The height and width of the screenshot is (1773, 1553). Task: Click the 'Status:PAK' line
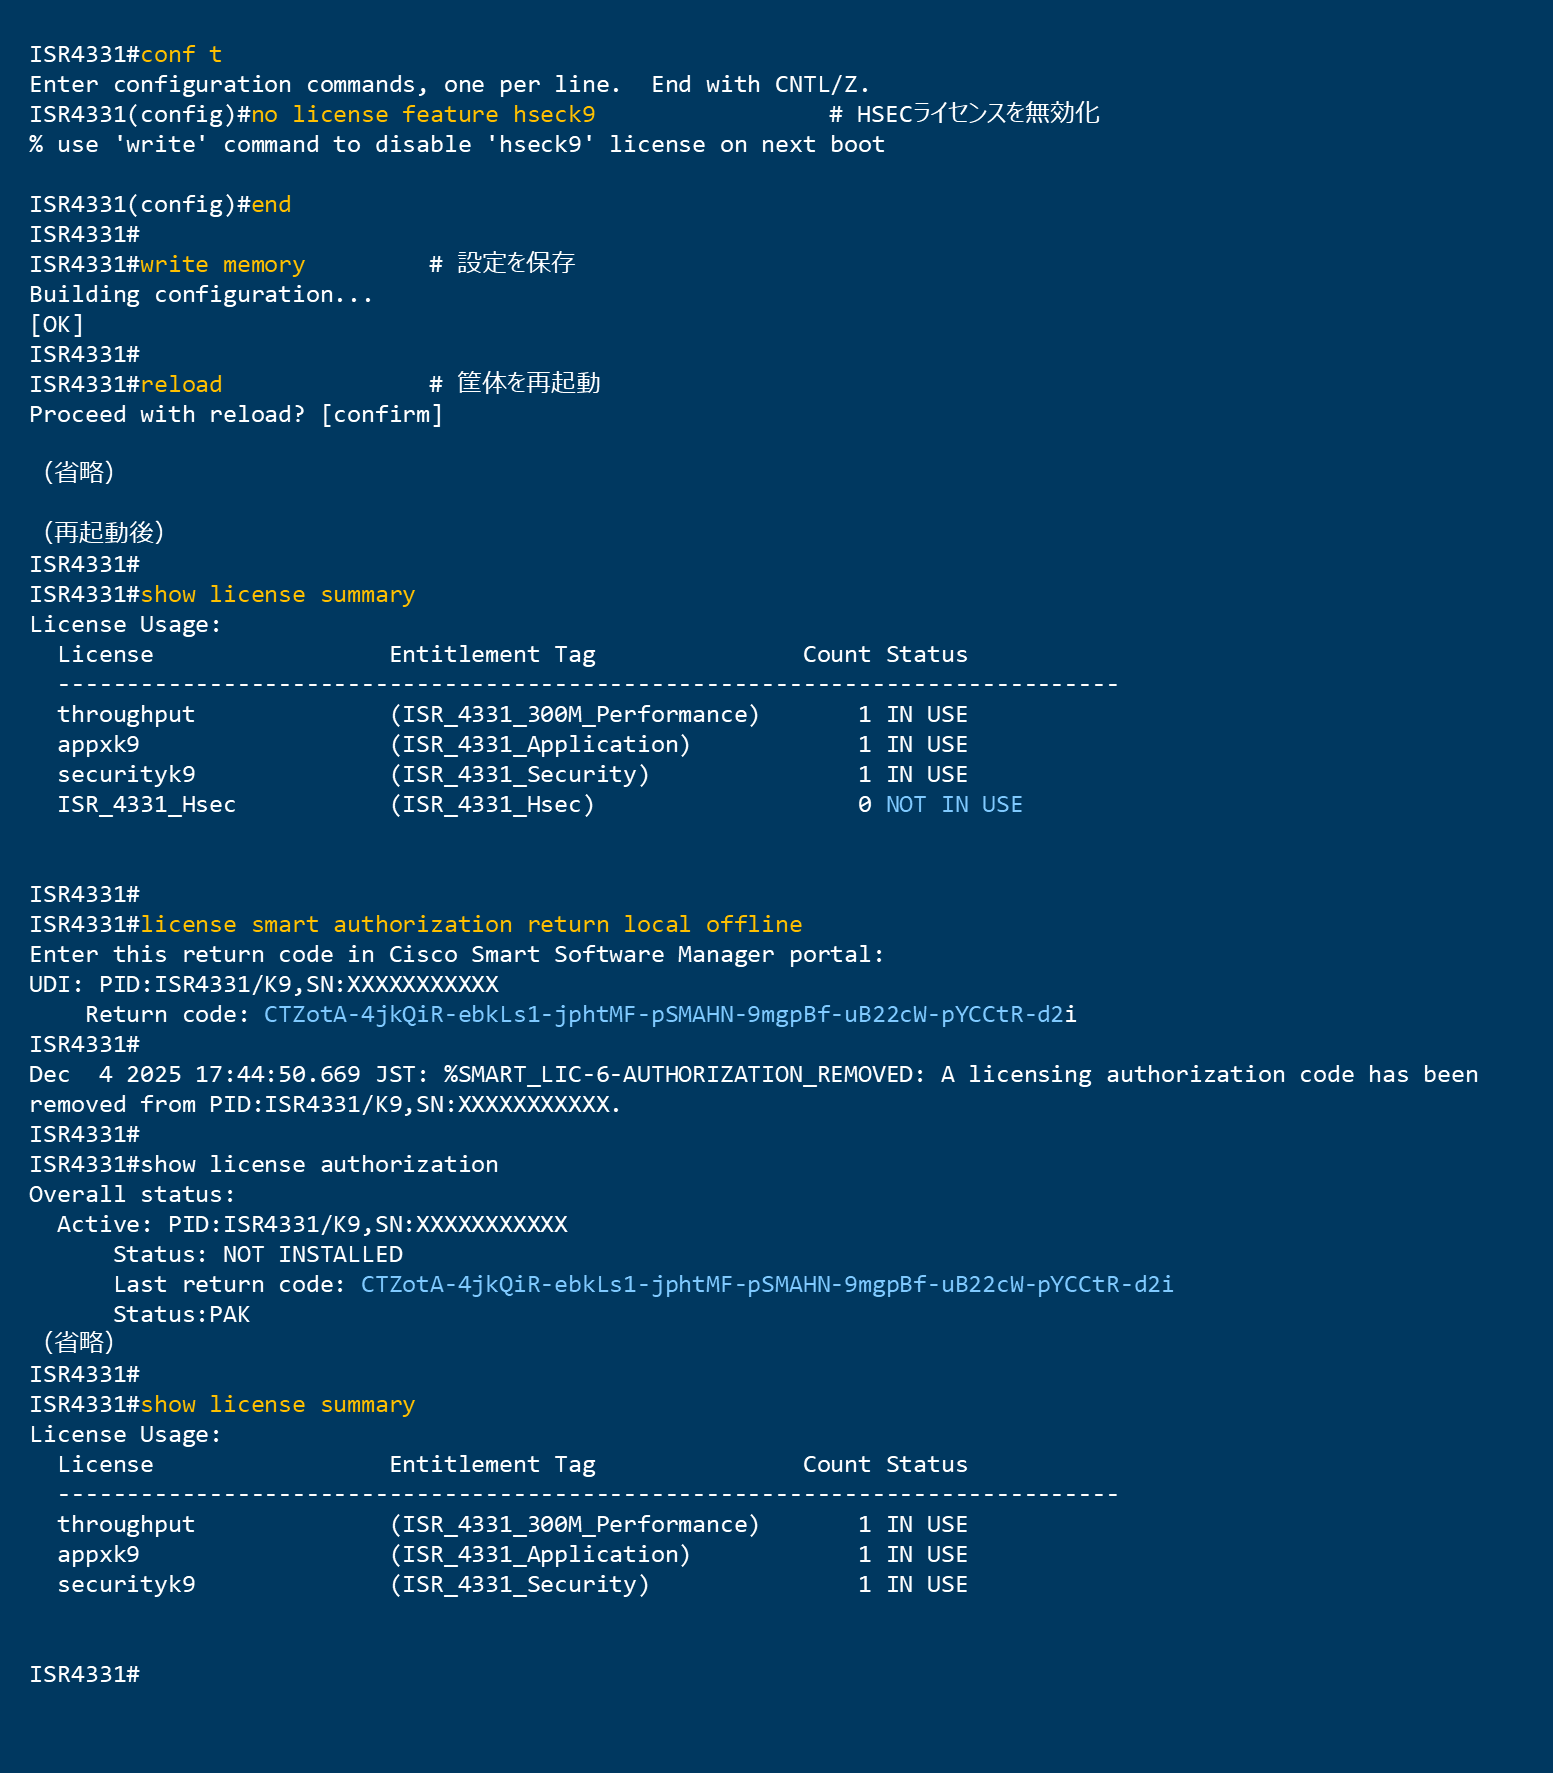tap(181, 1315)
